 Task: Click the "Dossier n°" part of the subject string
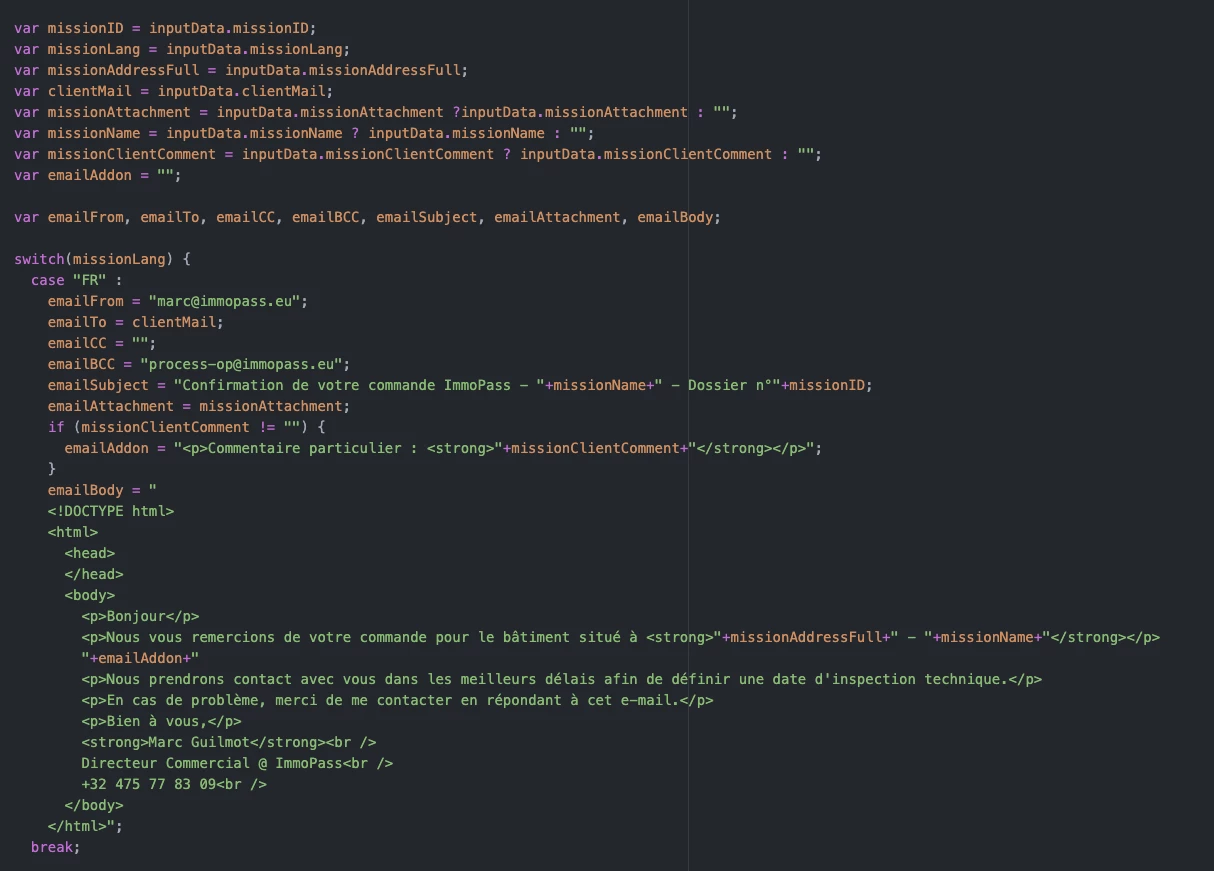pos(732,385)
